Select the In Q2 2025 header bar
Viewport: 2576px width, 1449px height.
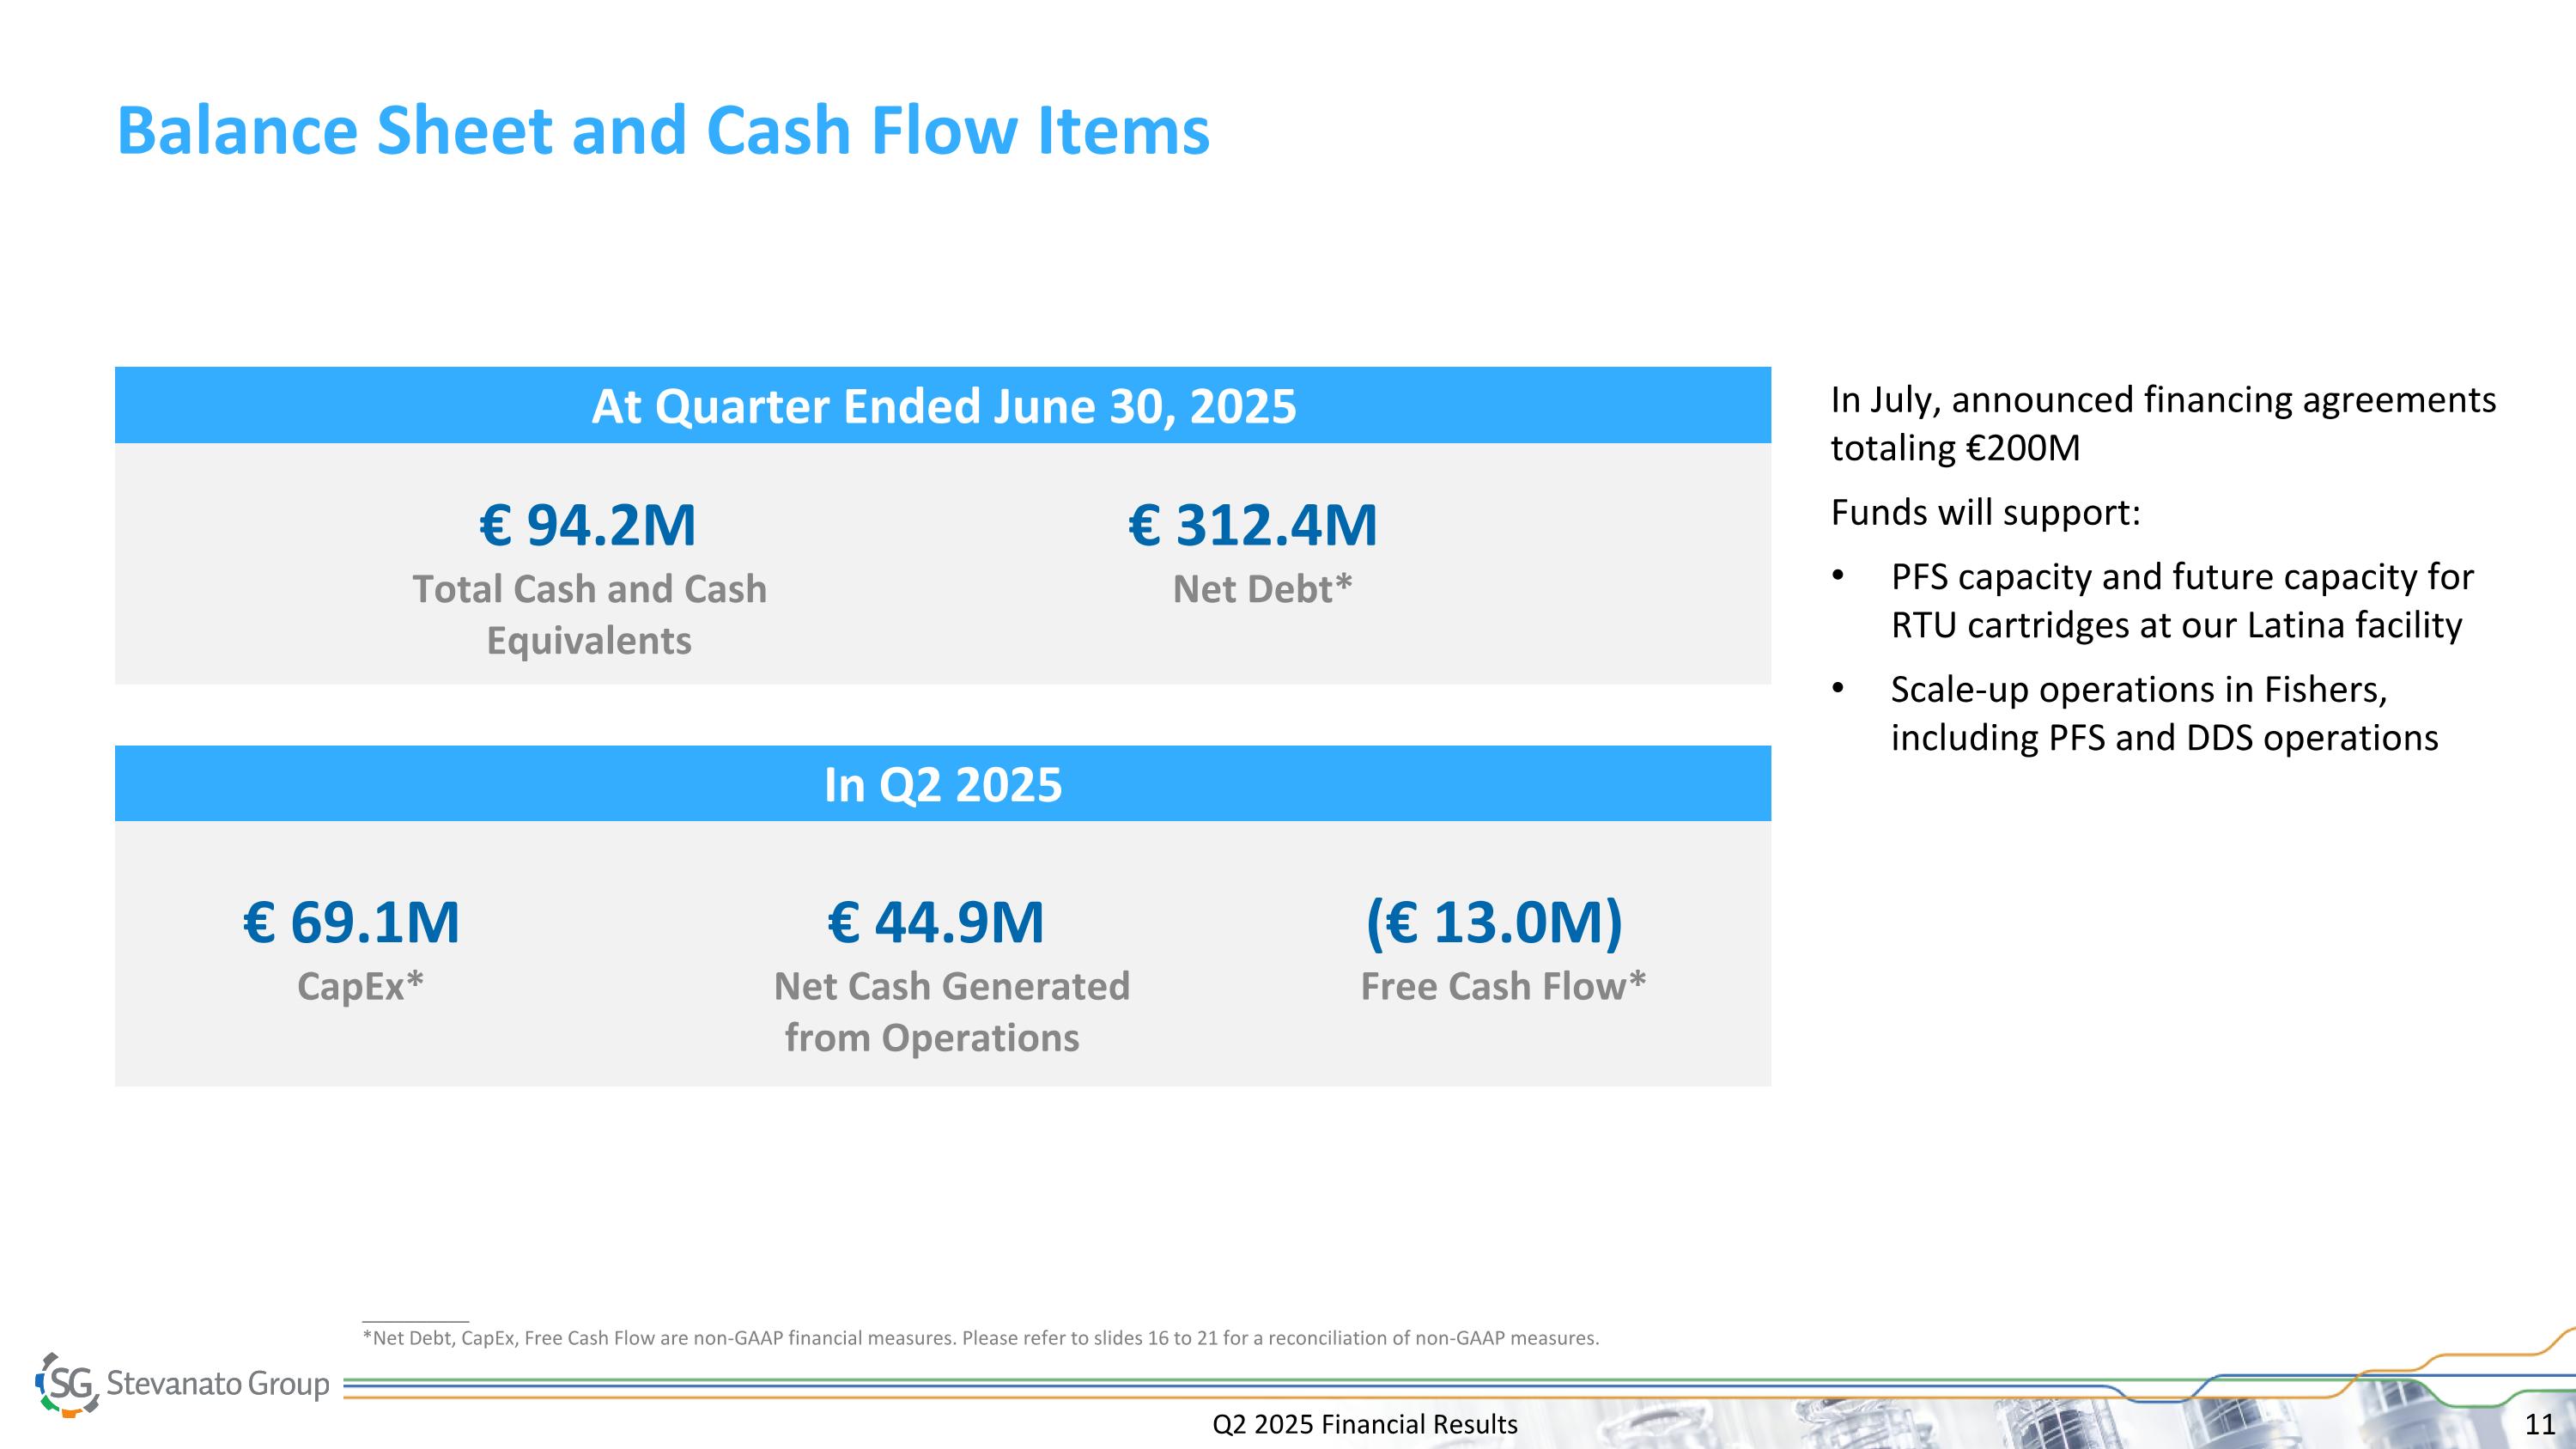tap(943, 784)
